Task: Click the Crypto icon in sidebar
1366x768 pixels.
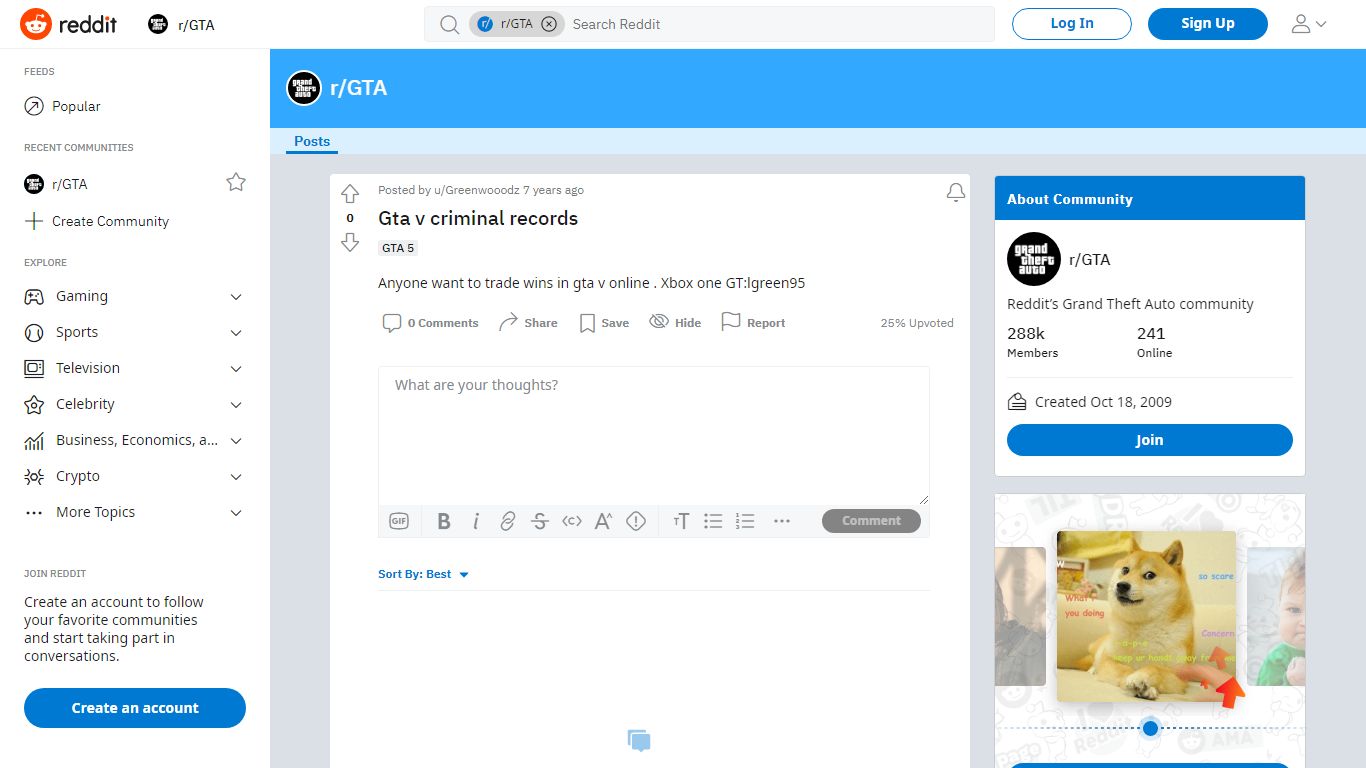Action: point(34,477)
